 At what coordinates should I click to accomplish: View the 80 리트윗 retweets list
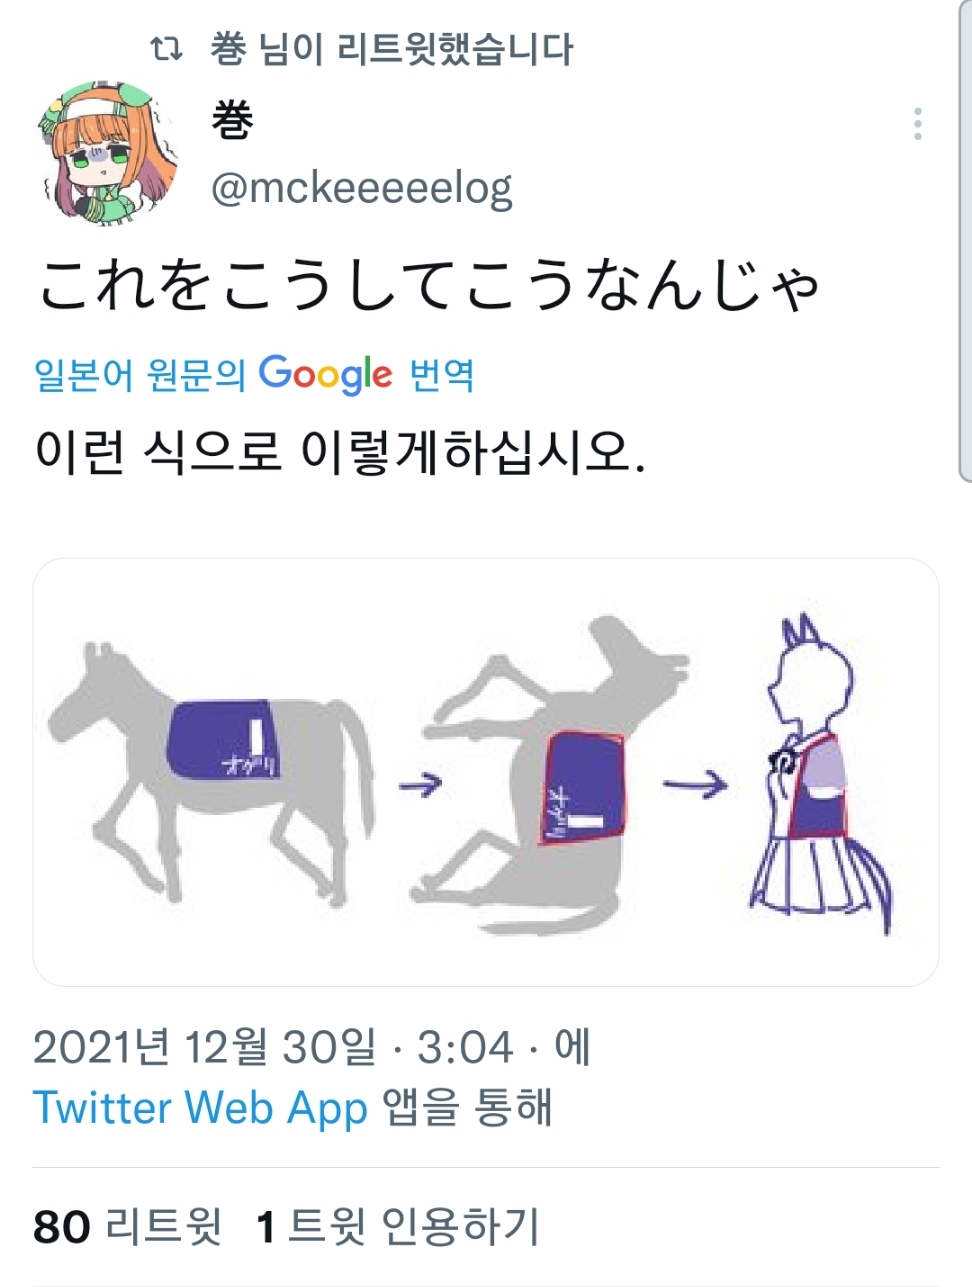(127, 1226)
